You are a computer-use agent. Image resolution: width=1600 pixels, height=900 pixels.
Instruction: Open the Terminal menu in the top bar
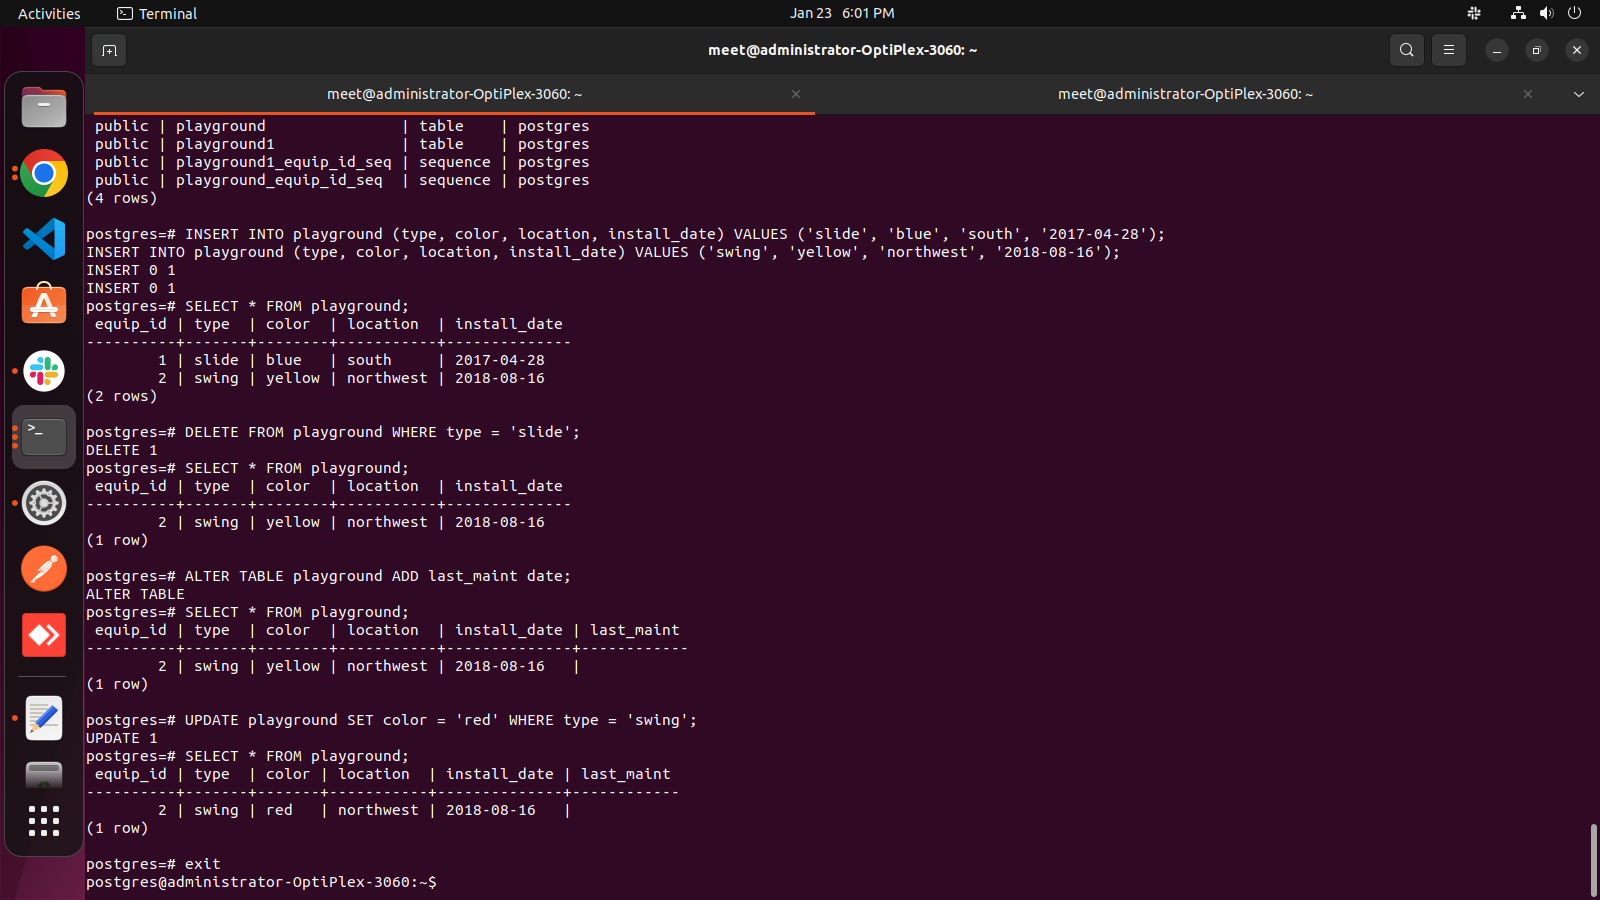[x=156, y=13]
